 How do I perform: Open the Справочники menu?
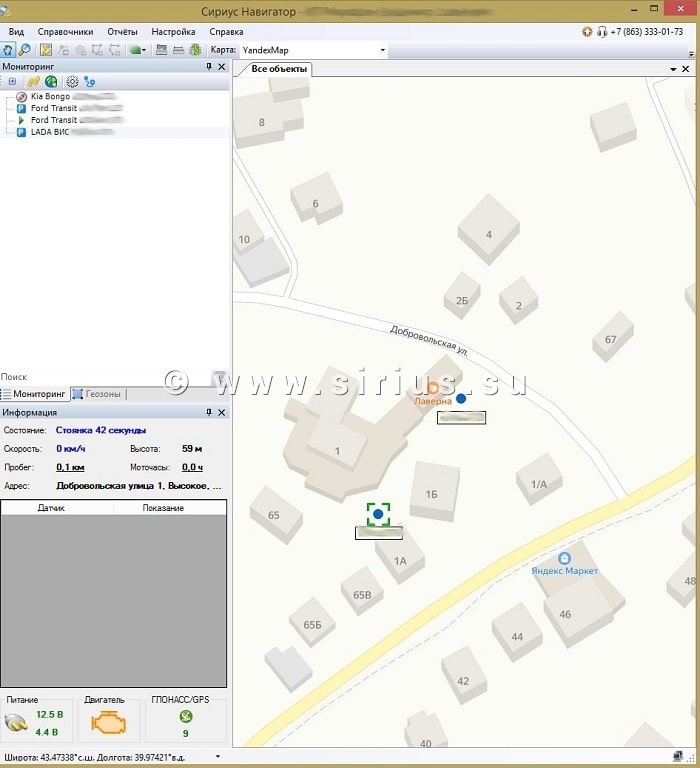point(65,32)
